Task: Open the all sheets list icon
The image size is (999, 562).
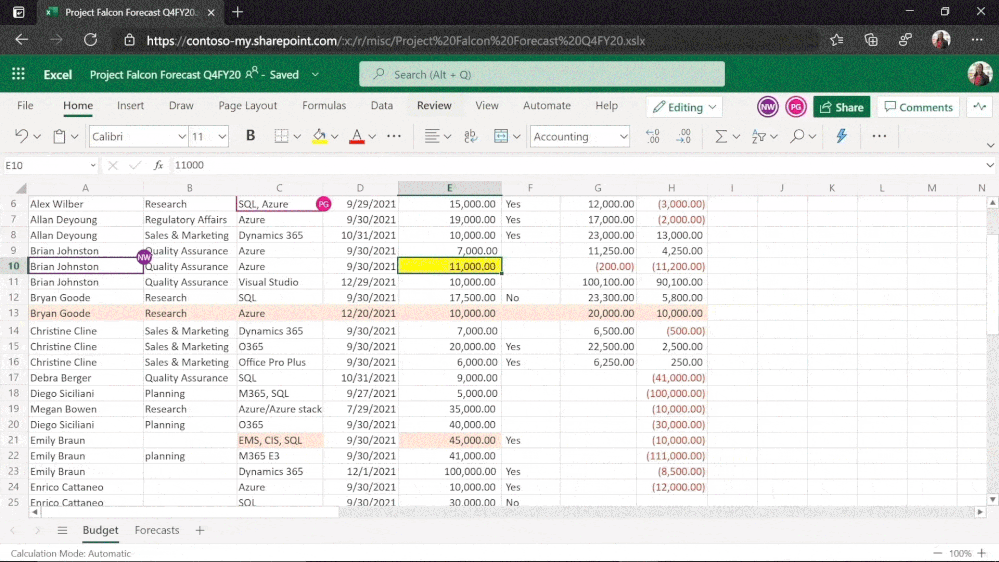Action: tap(62, 530)
